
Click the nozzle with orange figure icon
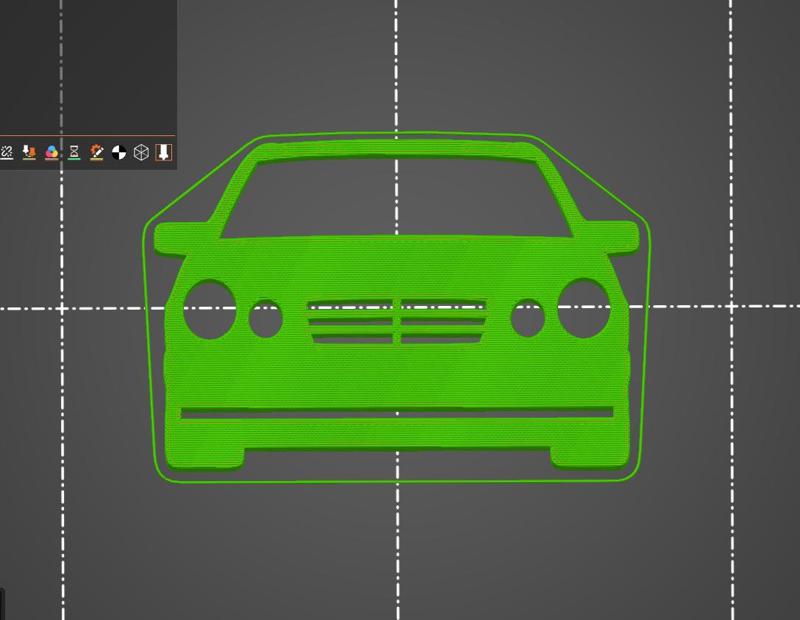pos(30,152)
